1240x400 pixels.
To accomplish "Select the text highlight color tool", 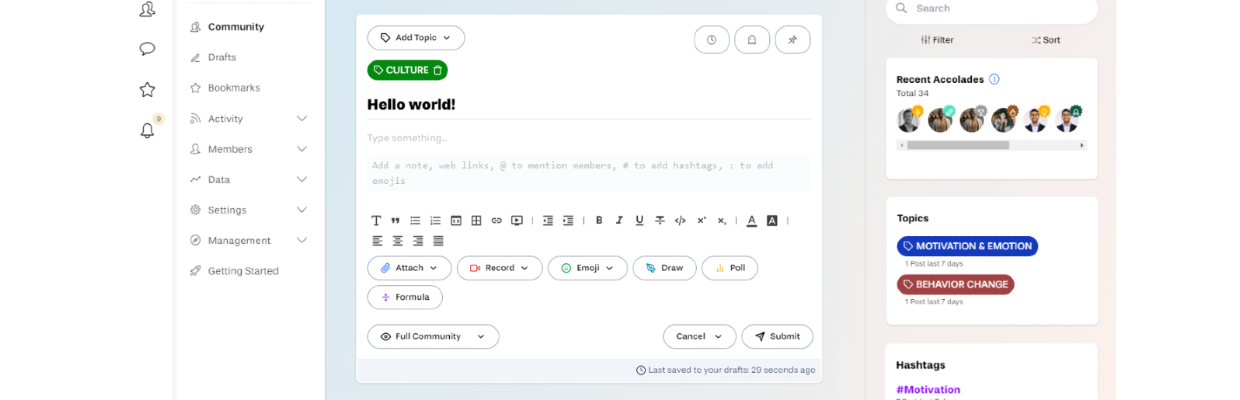I will tap(772, 220).
